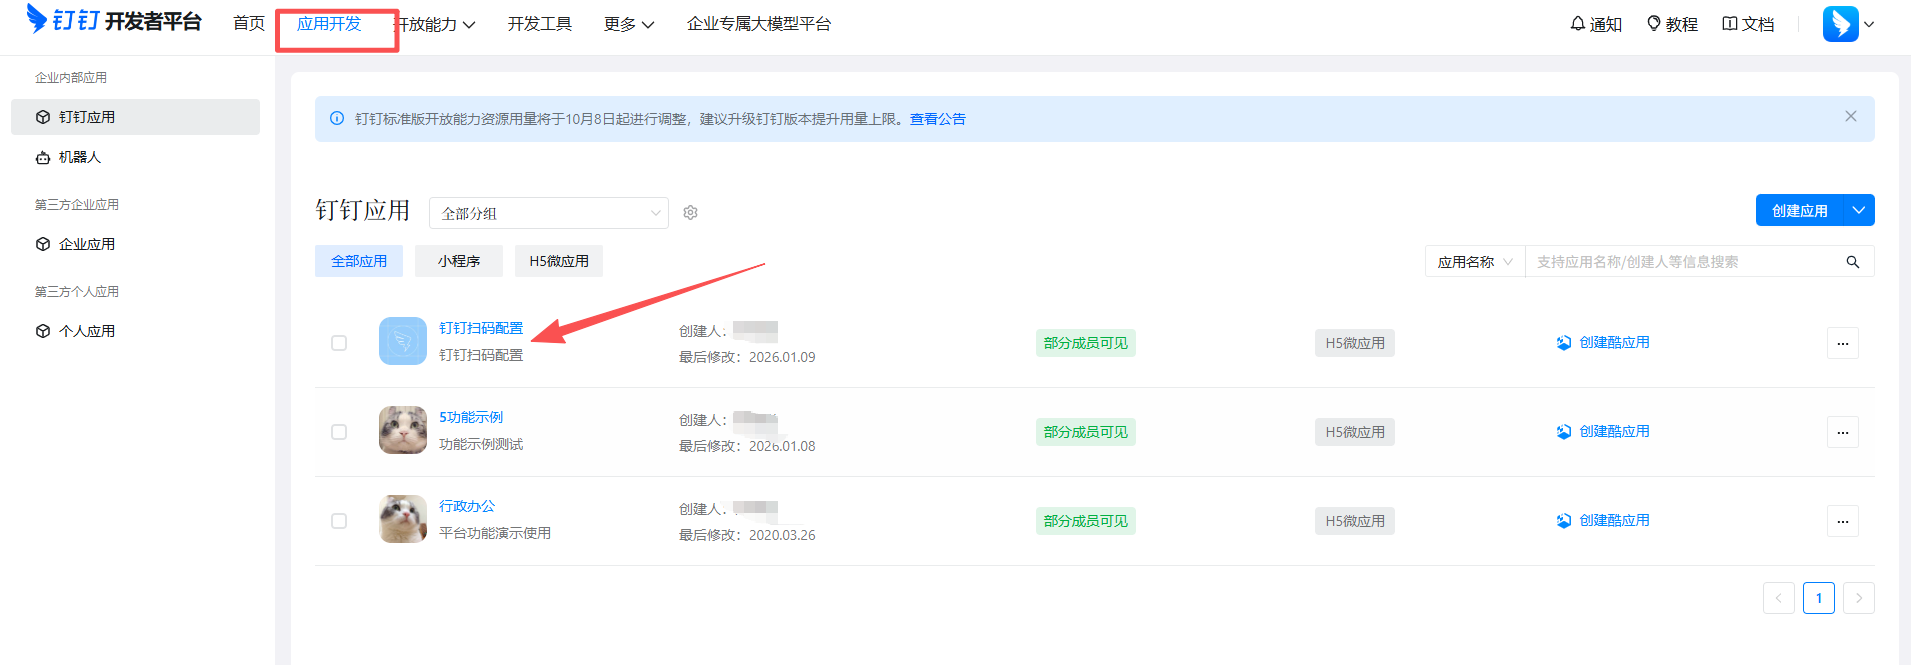Click 功能示例测试 description text
The height and width of the screenshot is (665, 1911).
[481, 444]
